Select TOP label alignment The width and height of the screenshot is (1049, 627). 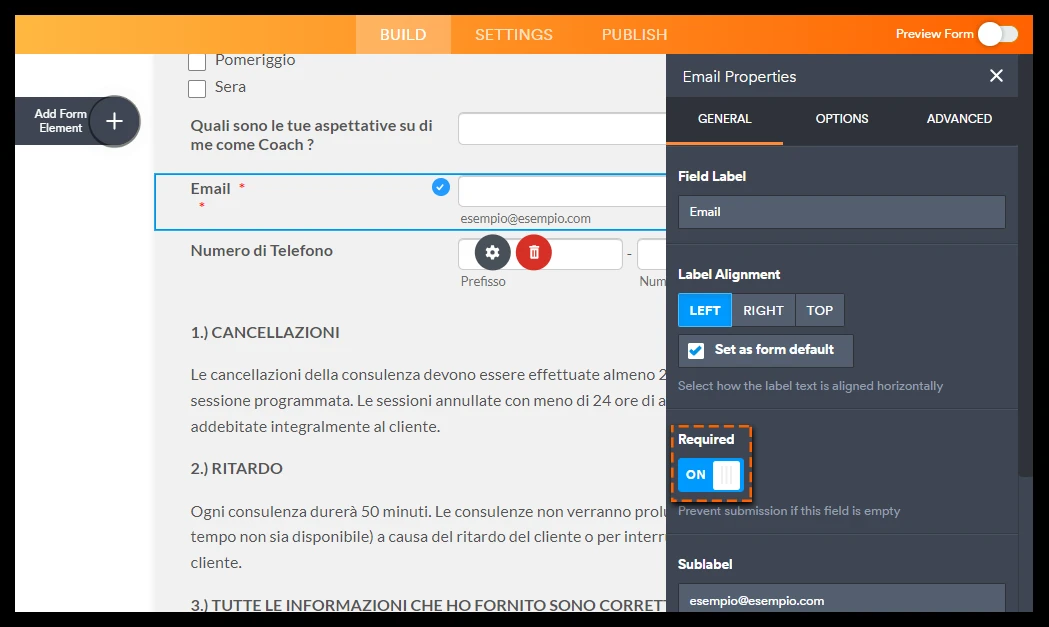(x=820, y=310)
